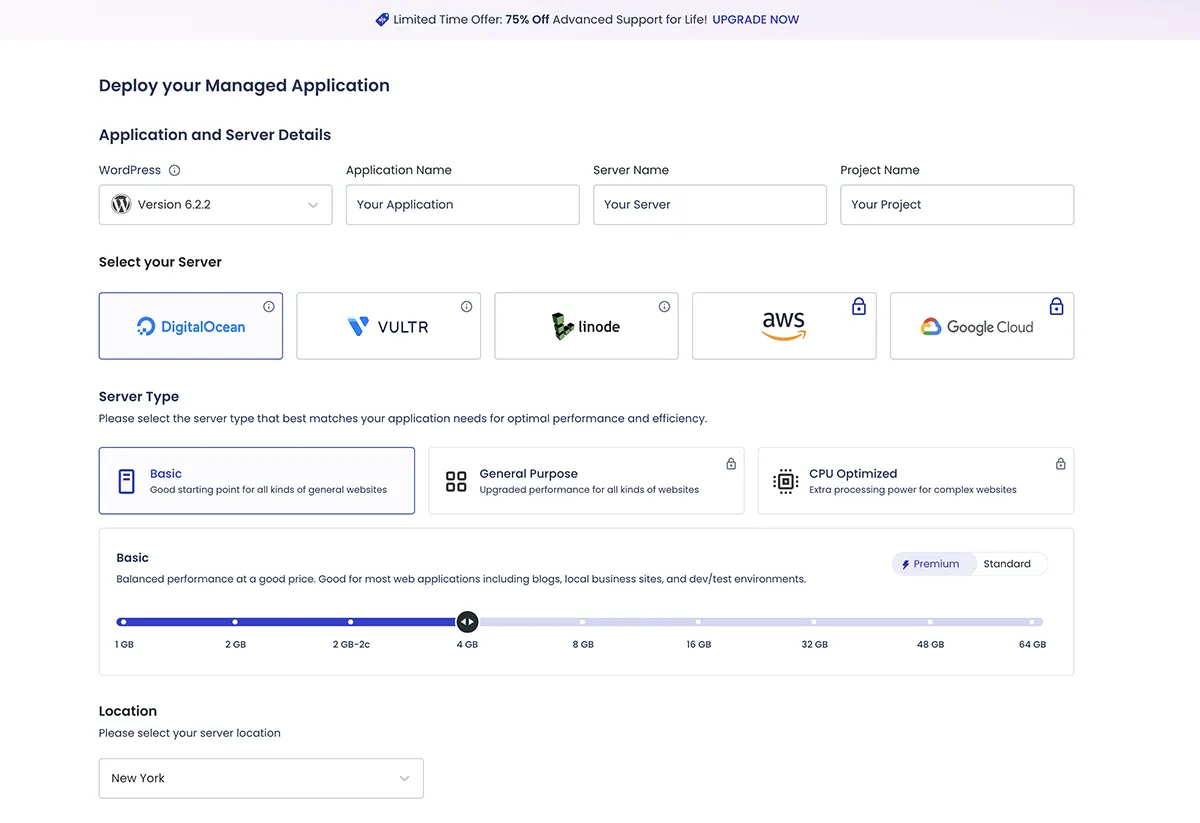The width and height of the screenshot is (1200, 823).
Task: Select Linode as server provider
Action: [587, 326]
